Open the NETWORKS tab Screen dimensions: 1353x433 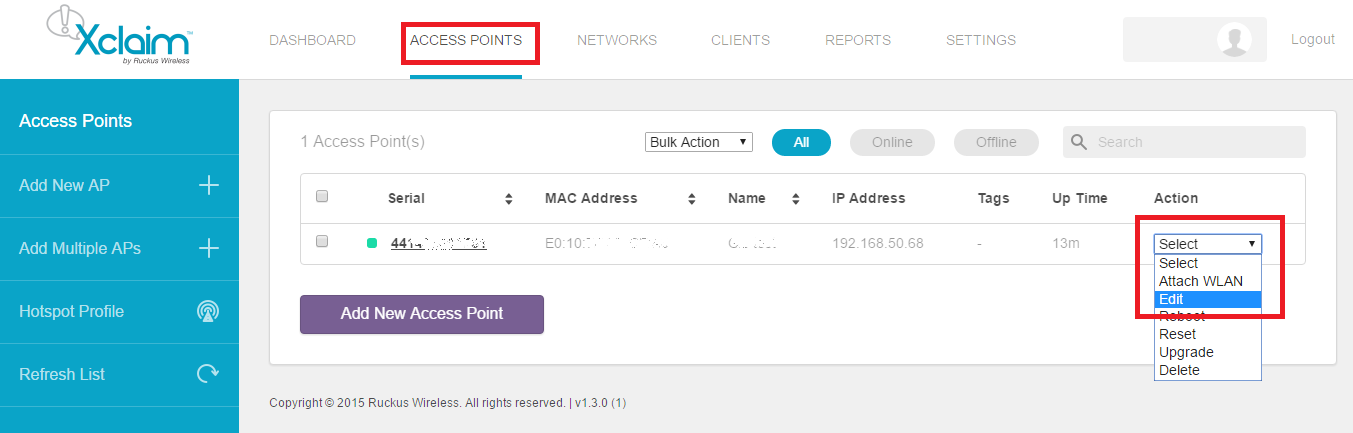[x=617, y=40]
